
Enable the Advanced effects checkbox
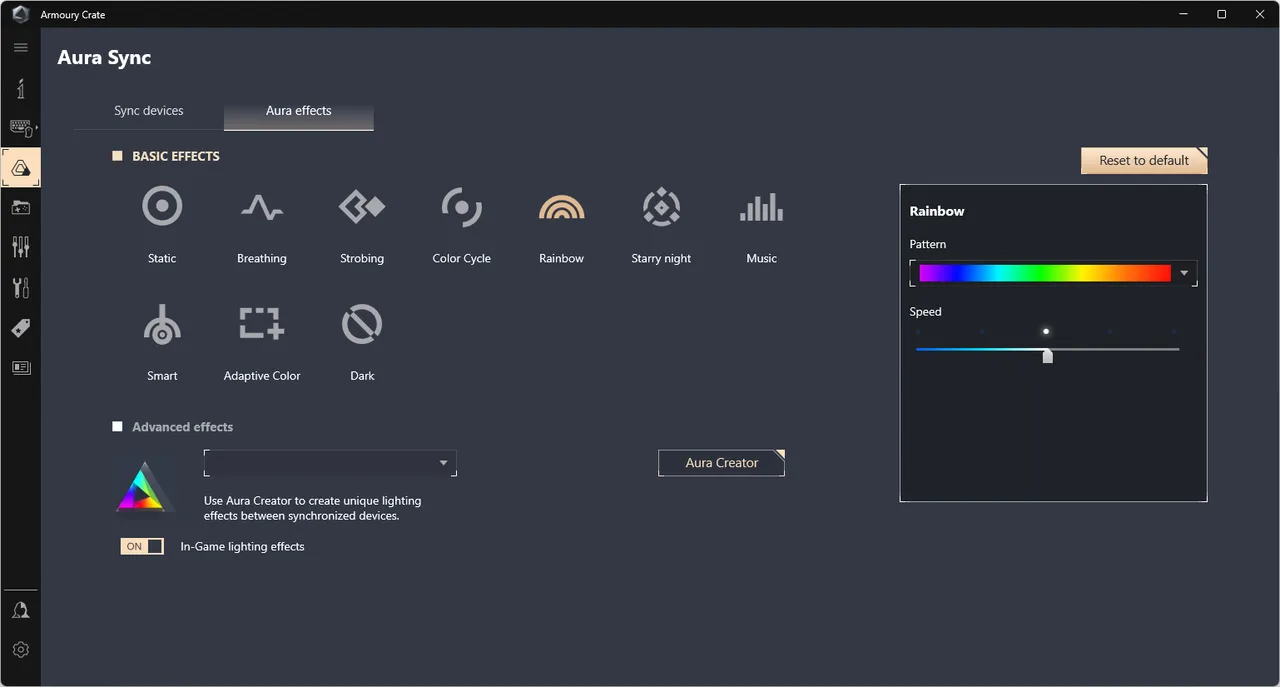[117, 426]
